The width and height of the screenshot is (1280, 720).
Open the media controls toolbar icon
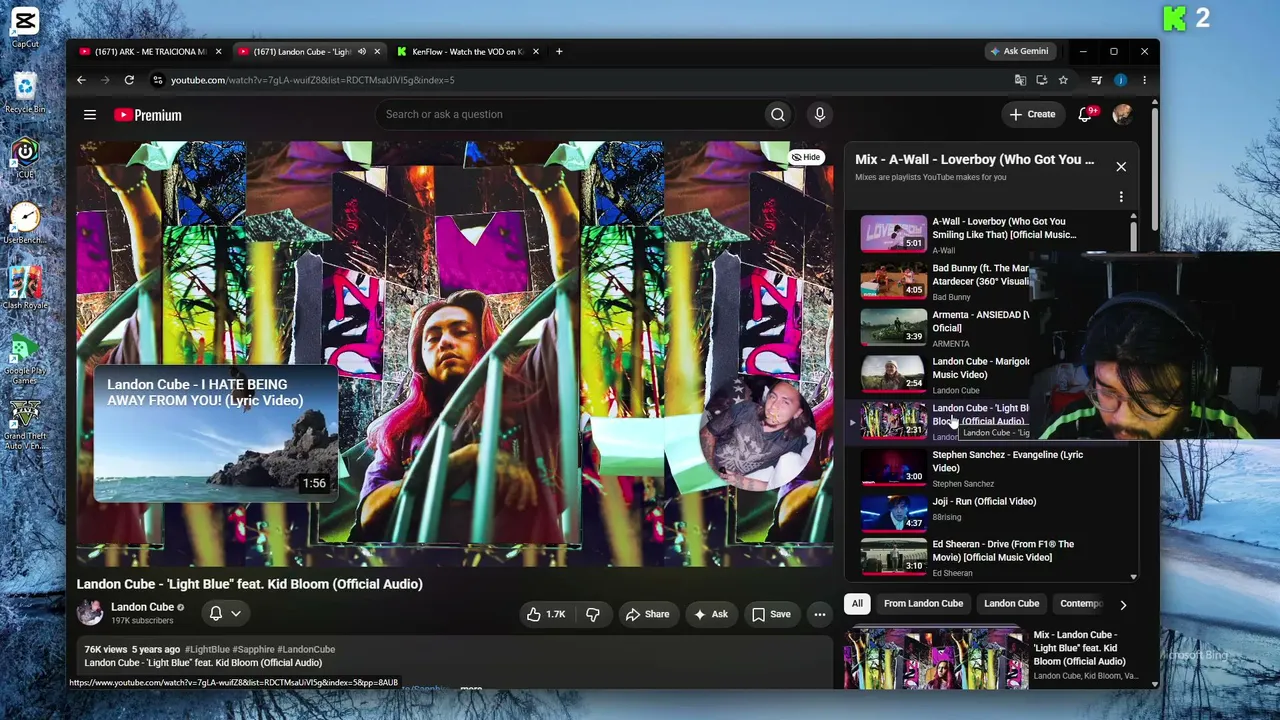point(1096,80)
